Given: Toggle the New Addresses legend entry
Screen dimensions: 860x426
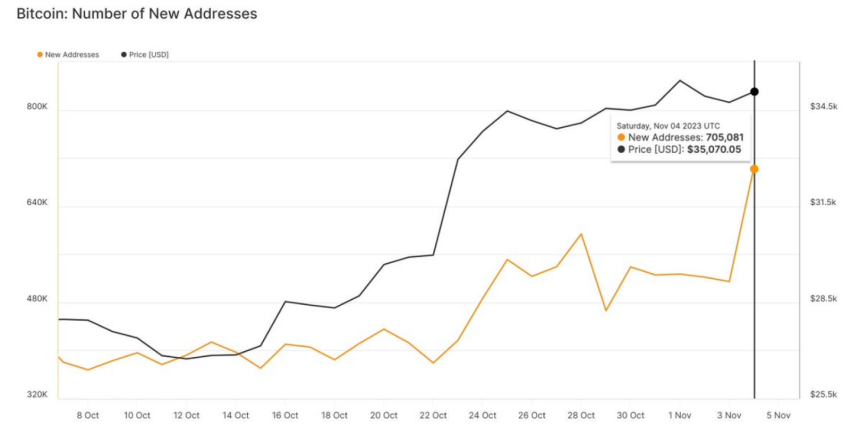Looking at the screenshot, I should click(72, 54).
